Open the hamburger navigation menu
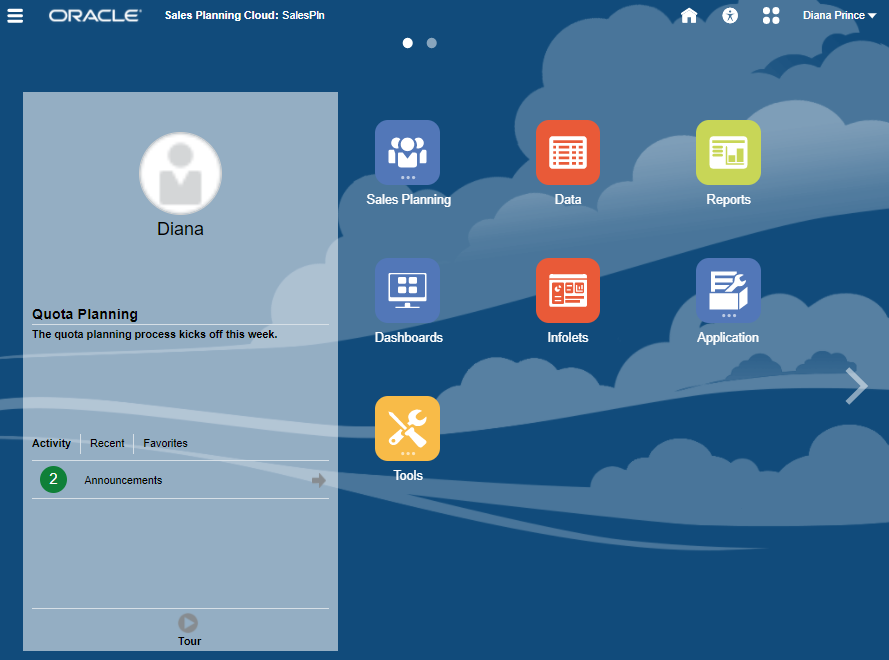Image resolution: width=889 pixels, height=660 pixels. click(15, 16)
